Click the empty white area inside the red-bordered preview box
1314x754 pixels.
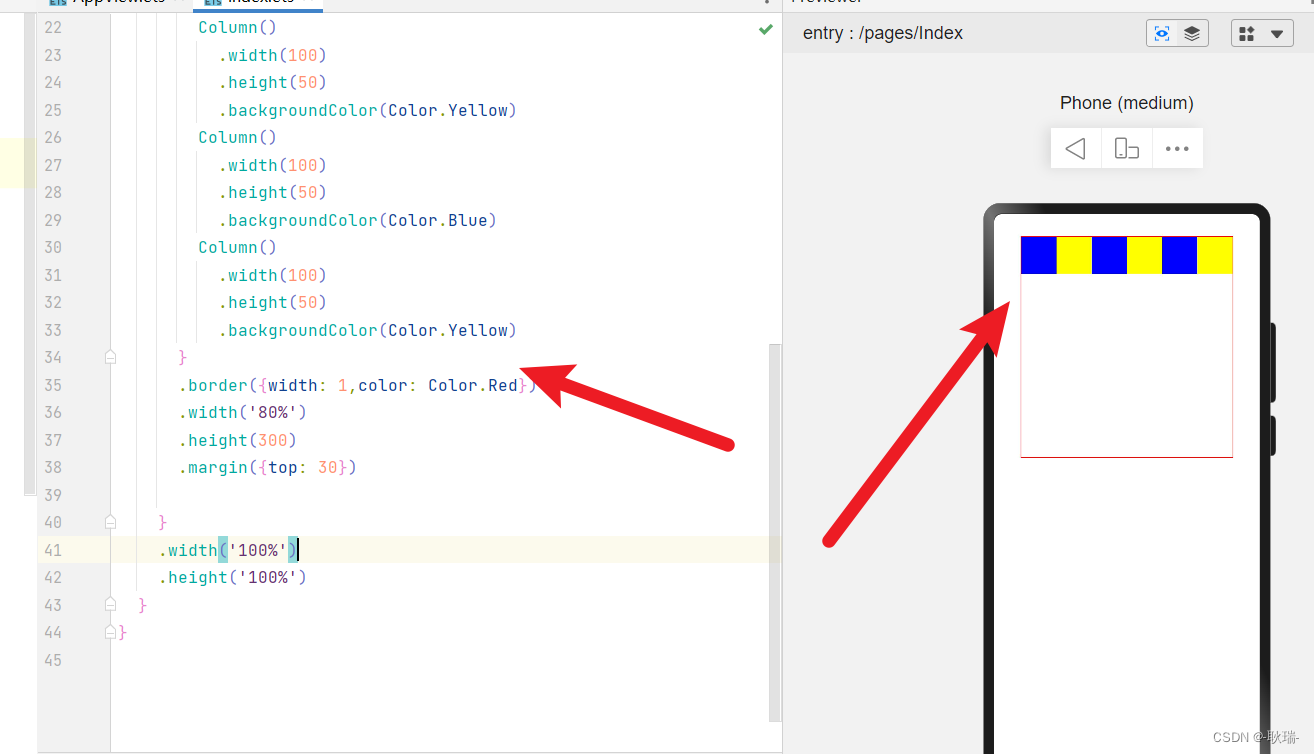click(1127, 365)
